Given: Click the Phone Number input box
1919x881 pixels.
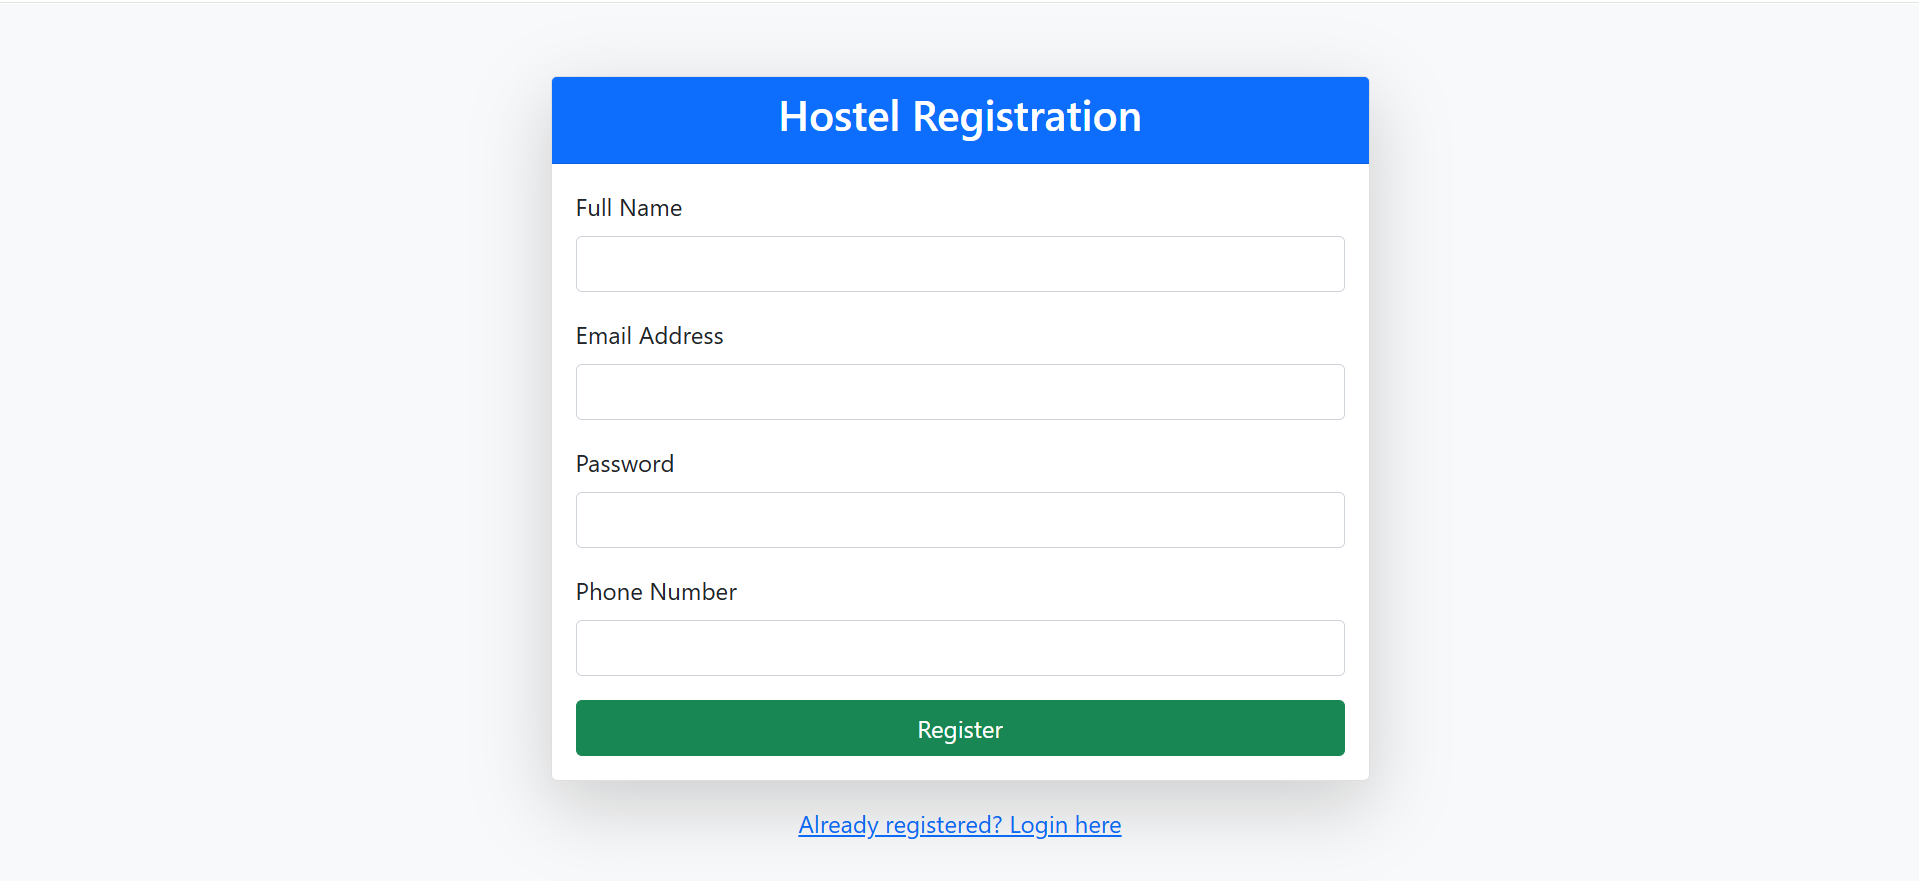Looking at the screenshot, I should (x=960, y=648).
